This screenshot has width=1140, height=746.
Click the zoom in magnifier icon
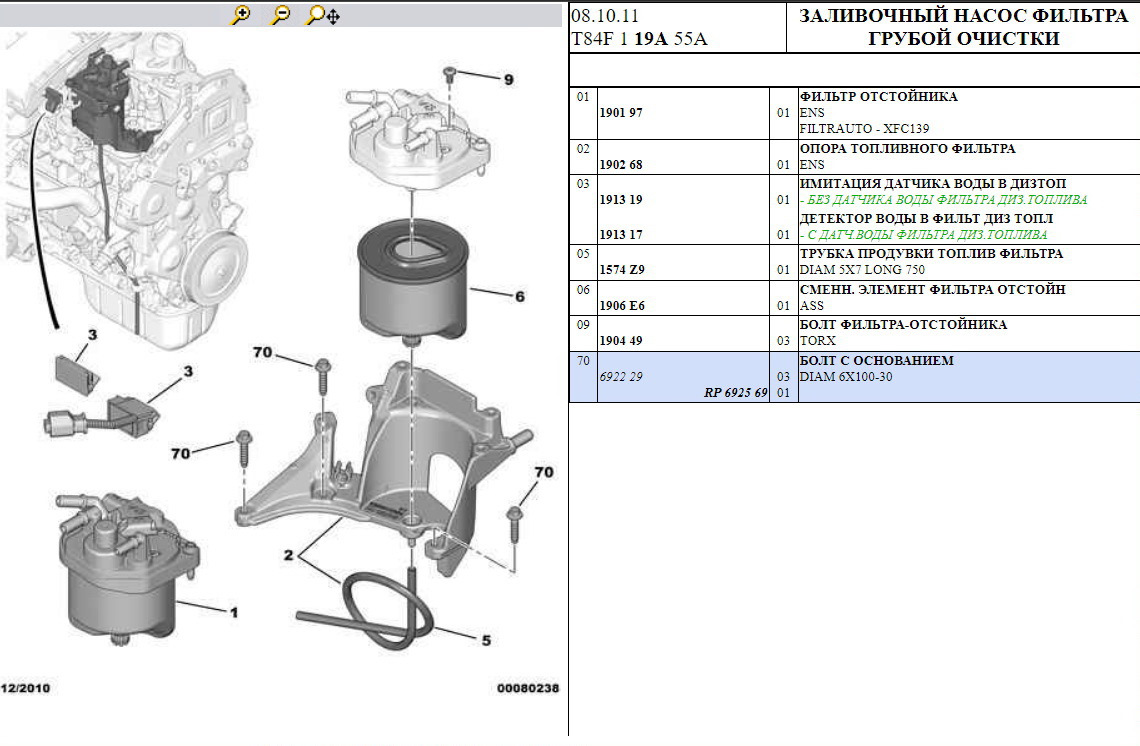pyautogui.click(x=240, y=15)
